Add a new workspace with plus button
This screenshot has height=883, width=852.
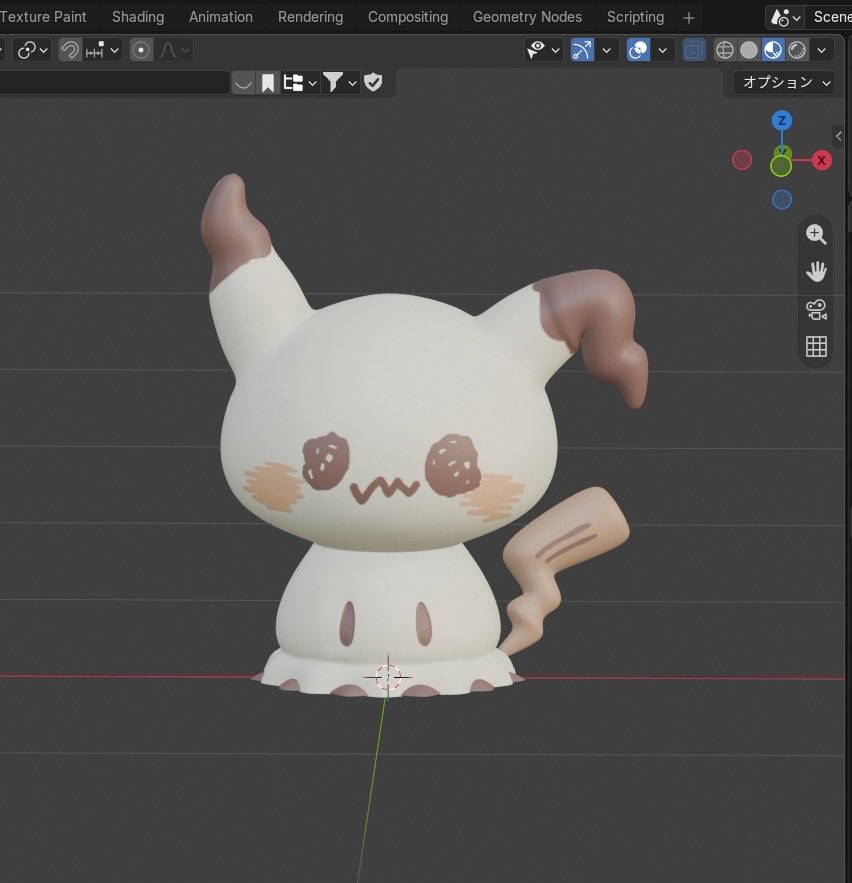[688, 18]
